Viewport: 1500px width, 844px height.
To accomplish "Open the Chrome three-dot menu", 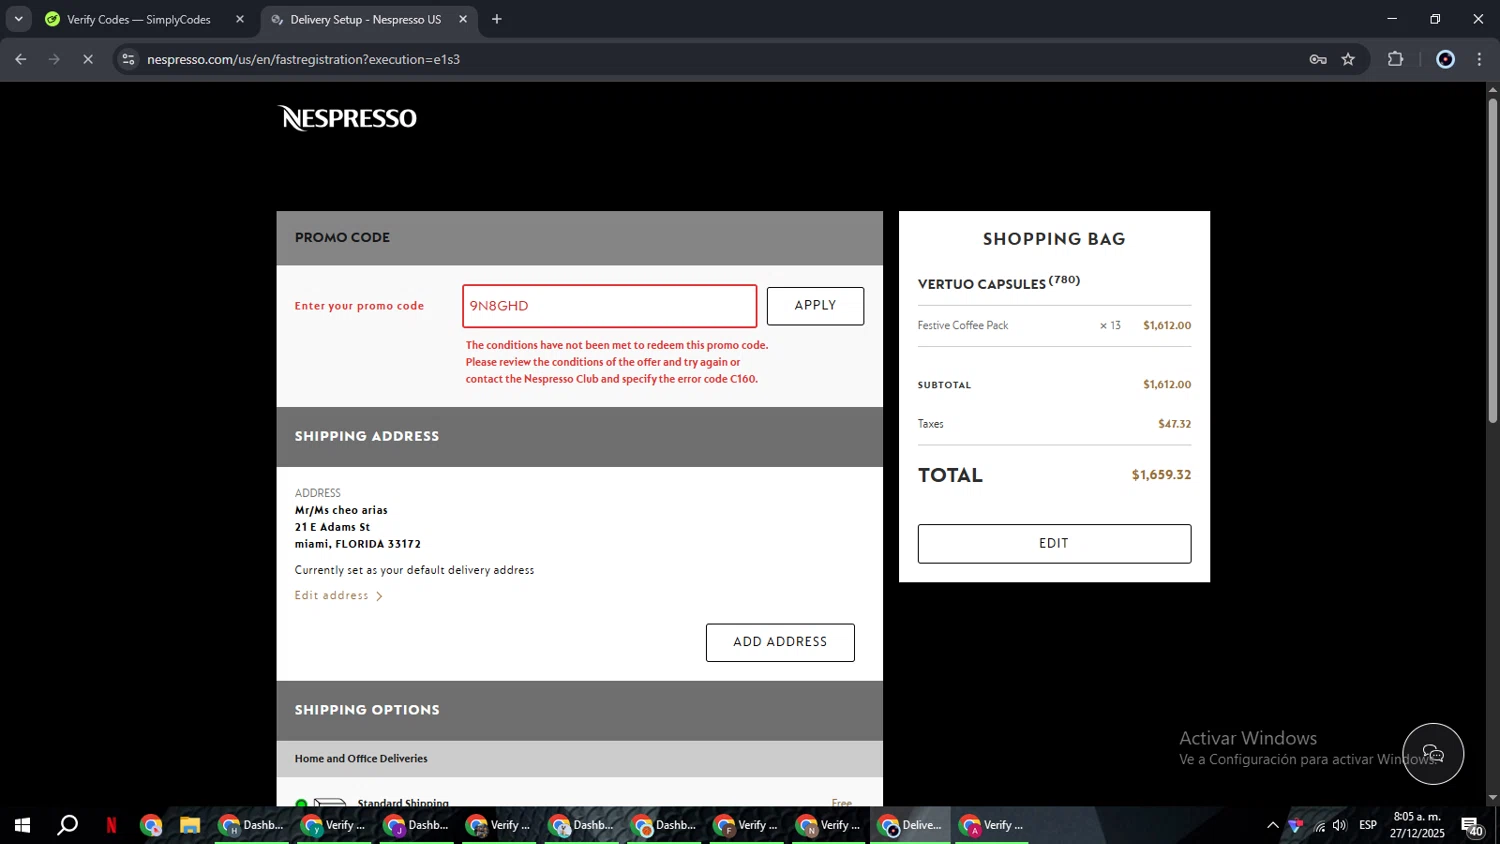I will click(x=1479, y=59).
